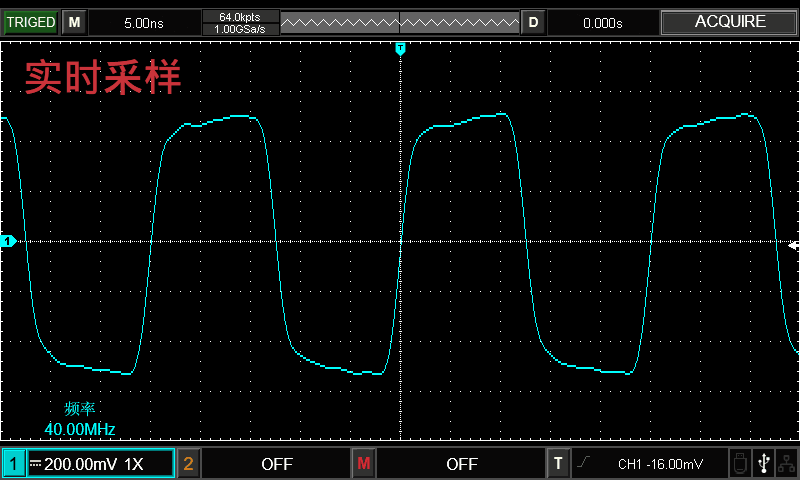Click the waveform memory overview bar

[399, 22]
